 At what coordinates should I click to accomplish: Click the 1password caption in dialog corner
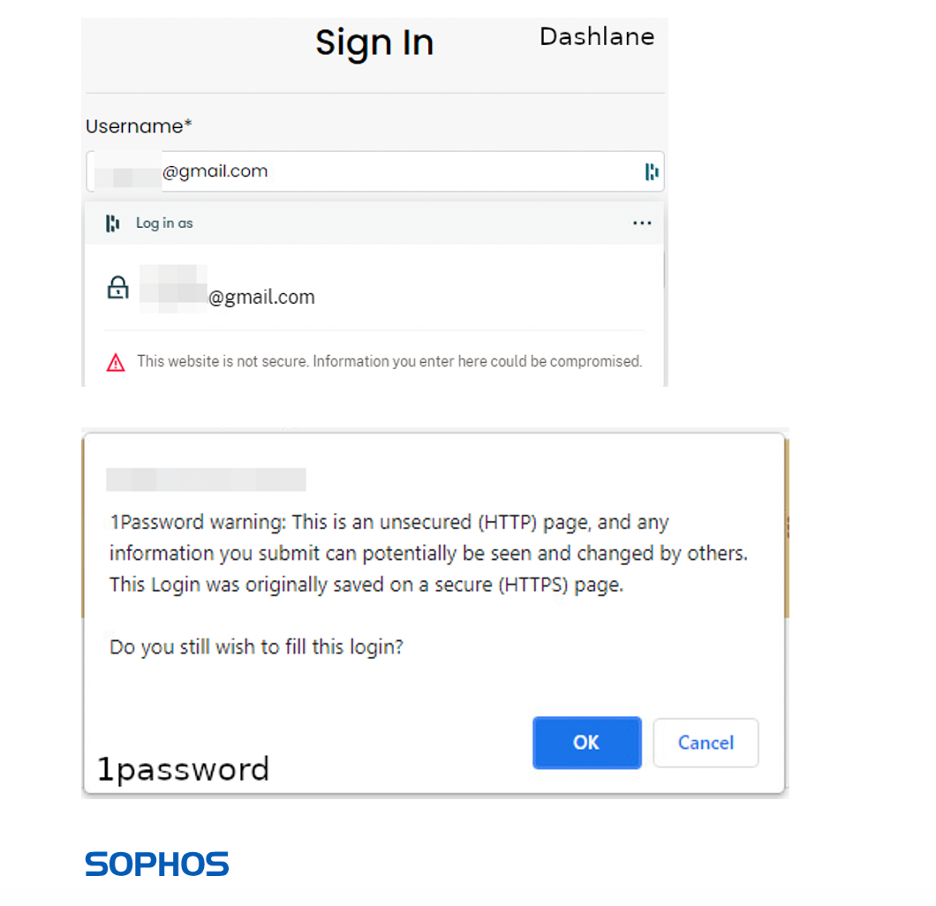[183, 769]
